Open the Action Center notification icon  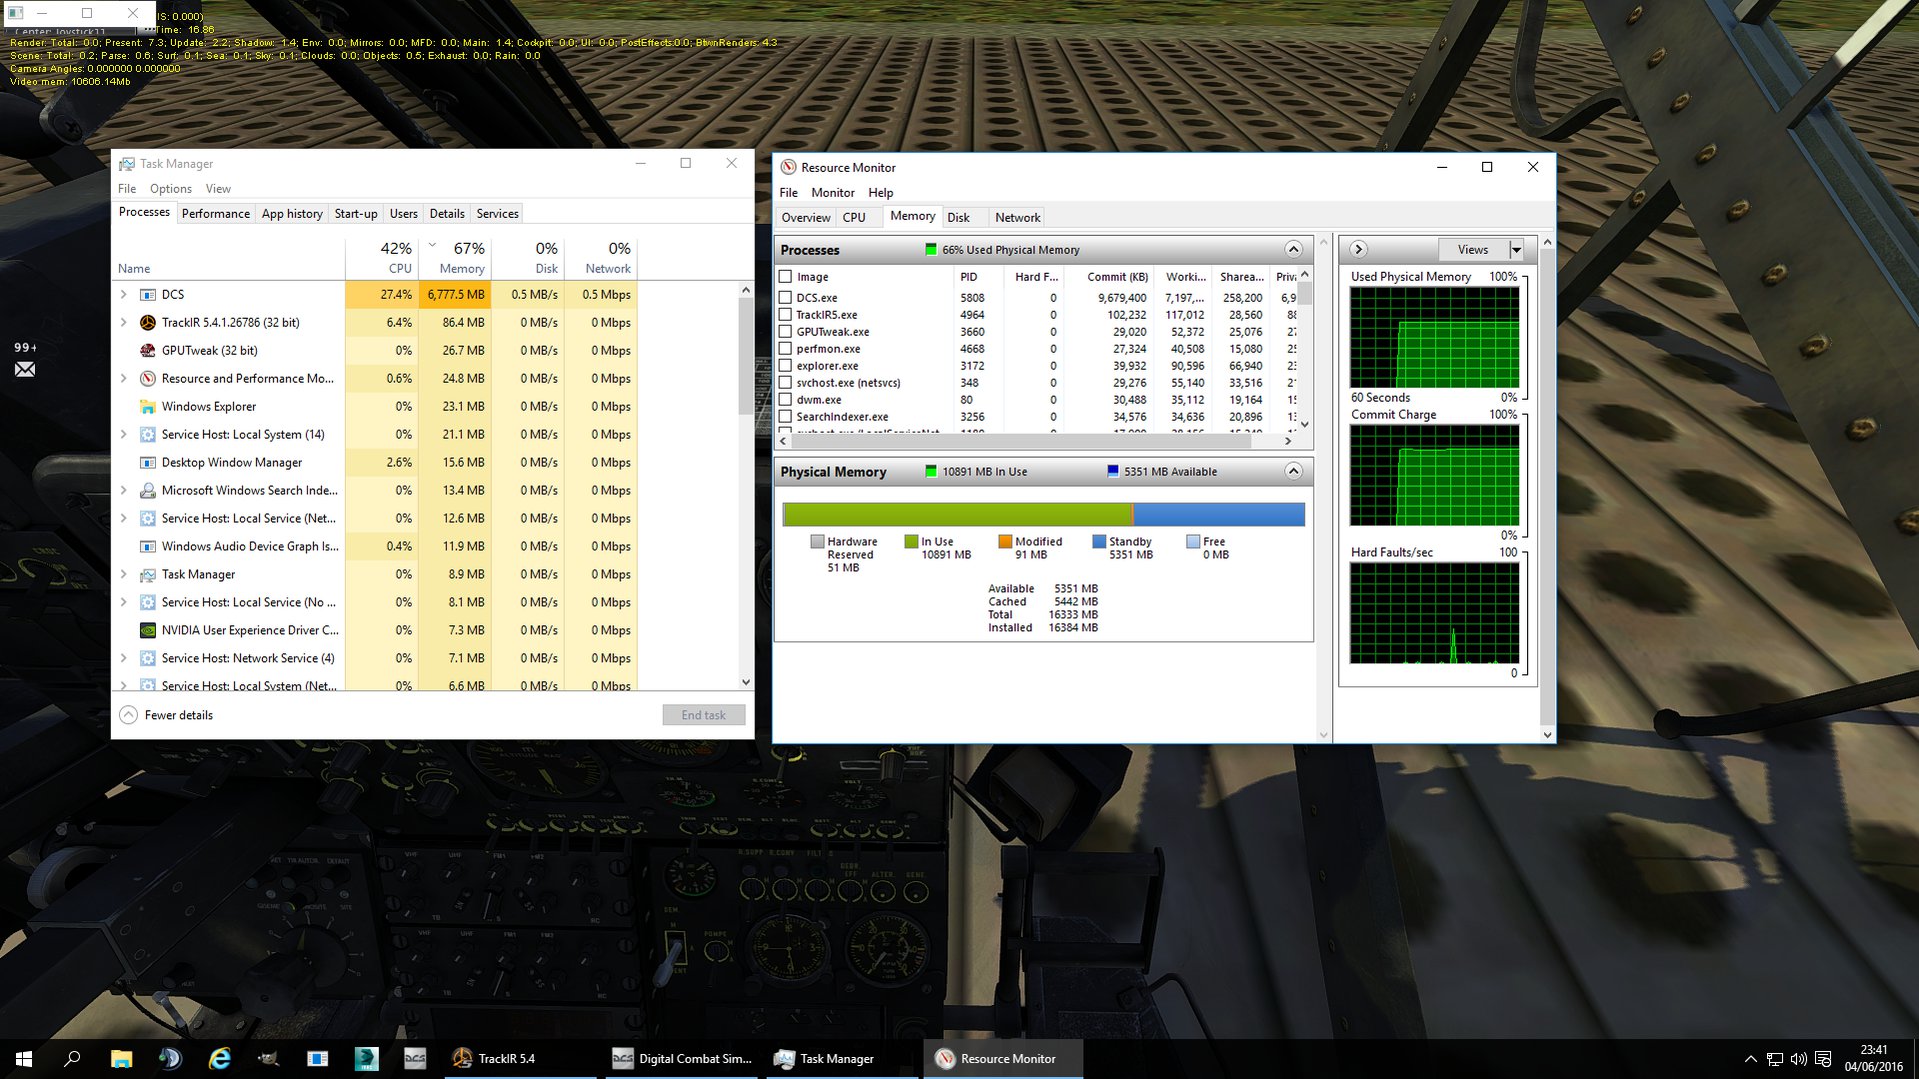[1822, 1059]
